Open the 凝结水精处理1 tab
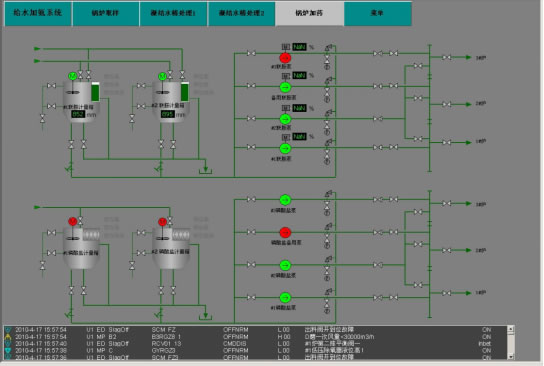The image size is (544, 366). coord(173,14)
